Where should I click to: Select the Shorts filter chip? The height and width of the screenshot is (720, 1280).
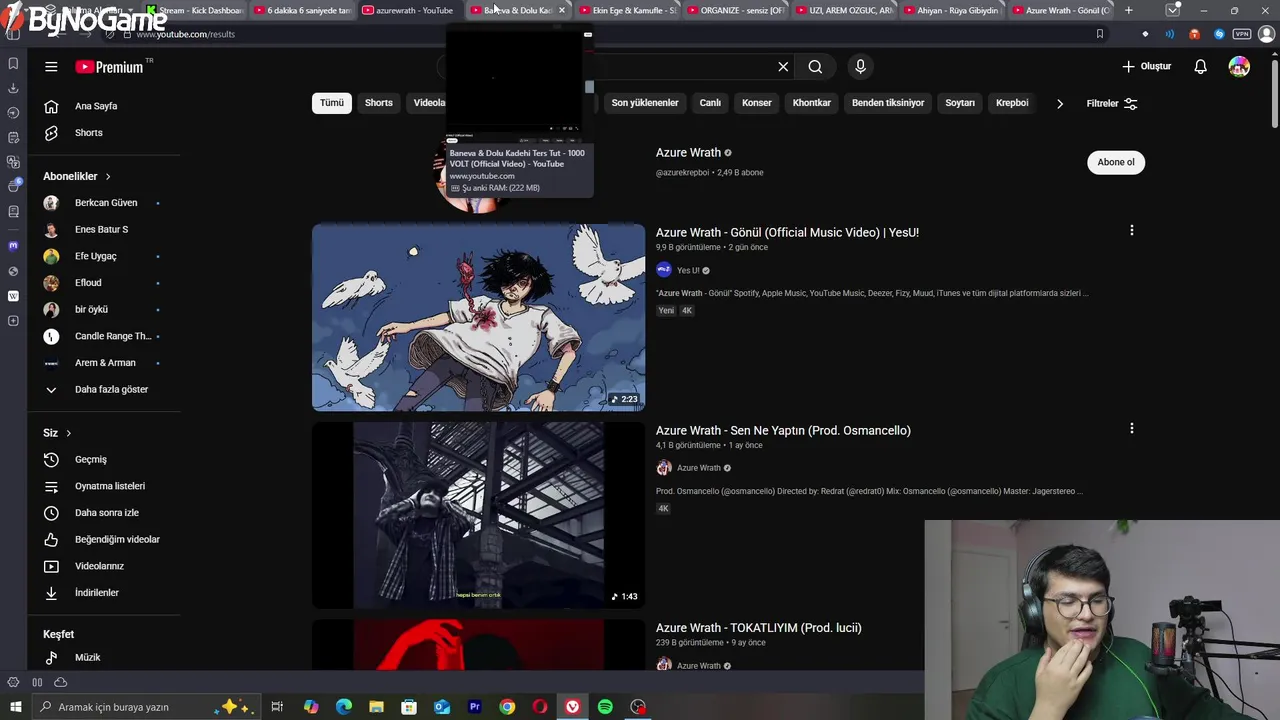coord(379,103)
